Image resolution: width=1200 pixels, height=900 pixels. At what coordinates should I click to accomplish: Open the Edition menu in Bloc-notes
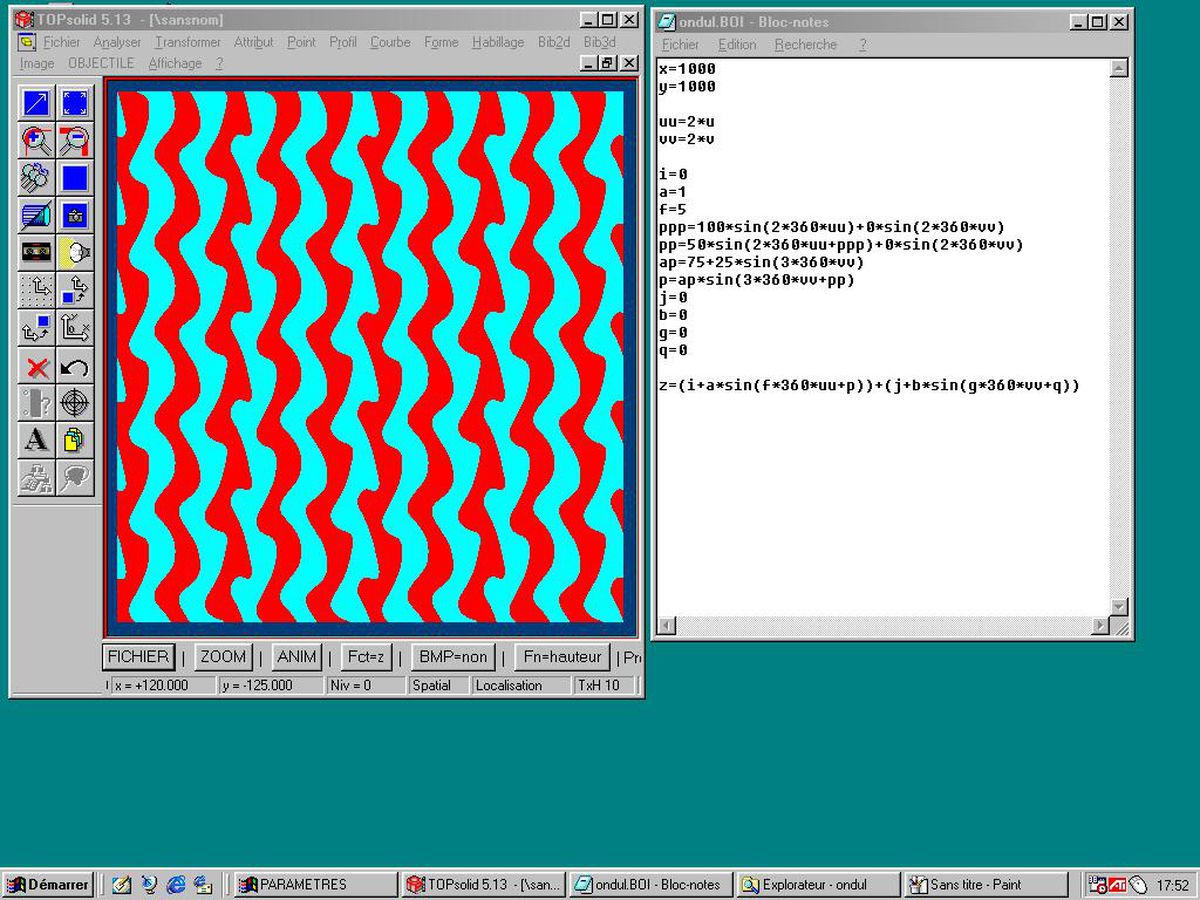[x=737, y=45]
